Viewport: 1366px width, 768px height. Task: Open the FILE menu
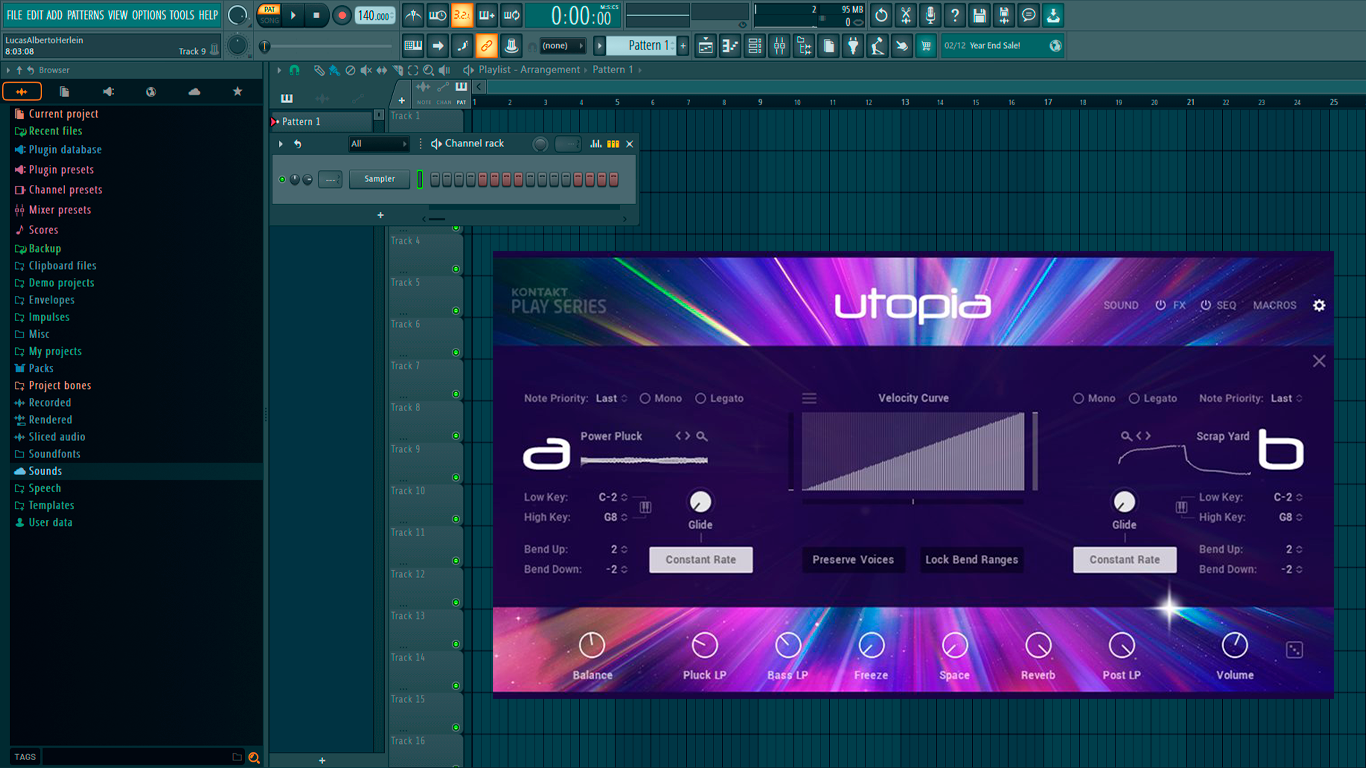[x=14, y=15]
